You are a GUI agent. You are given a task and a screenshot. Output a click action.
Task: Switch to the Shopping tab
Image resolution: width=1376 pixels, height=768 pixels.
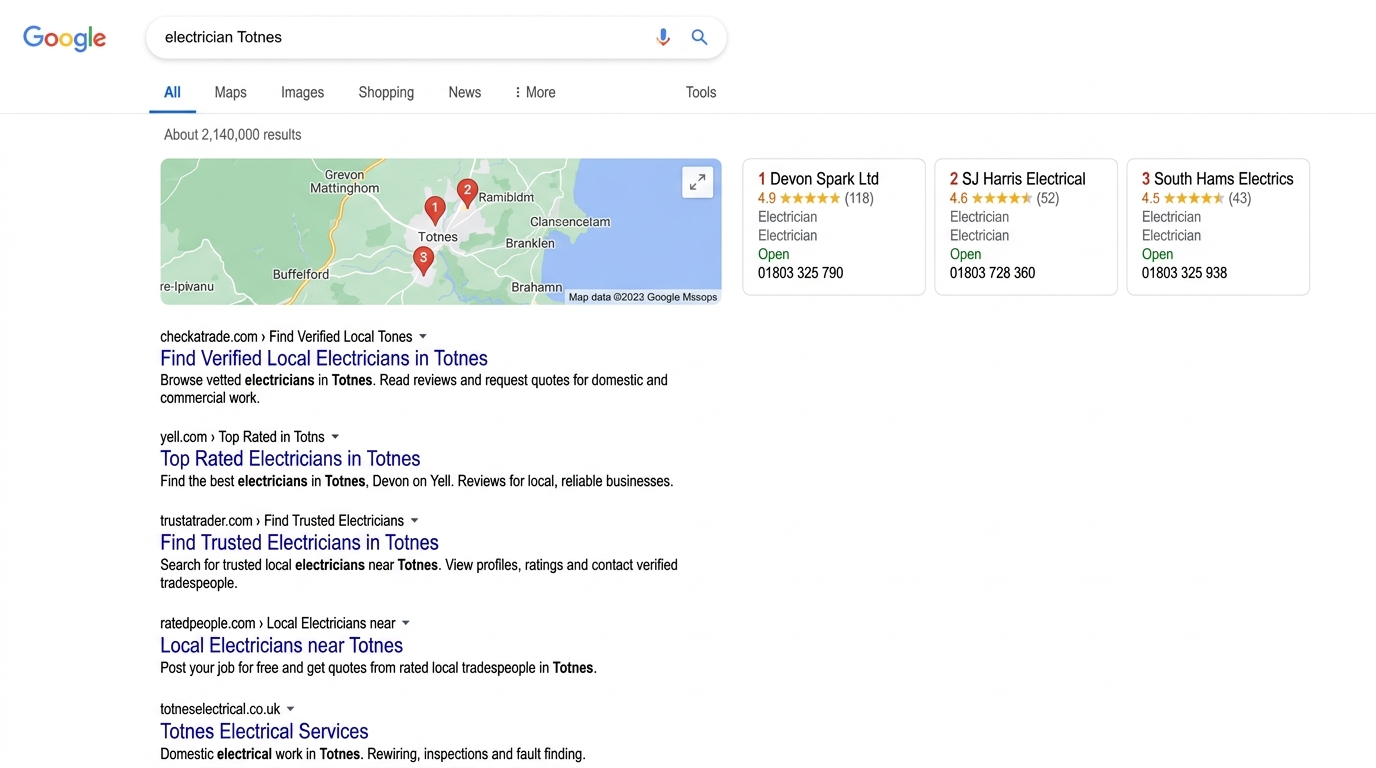386,92
